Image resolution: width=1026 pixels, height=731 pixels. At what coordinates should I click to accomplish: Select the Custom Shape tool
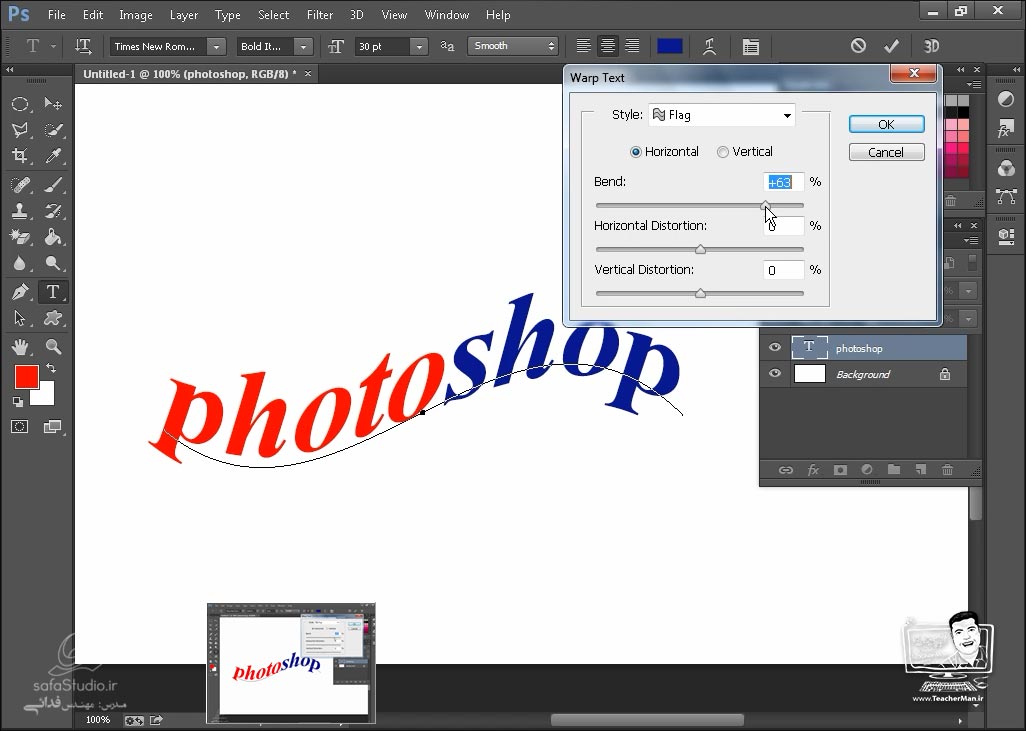[x=53, y=318]
